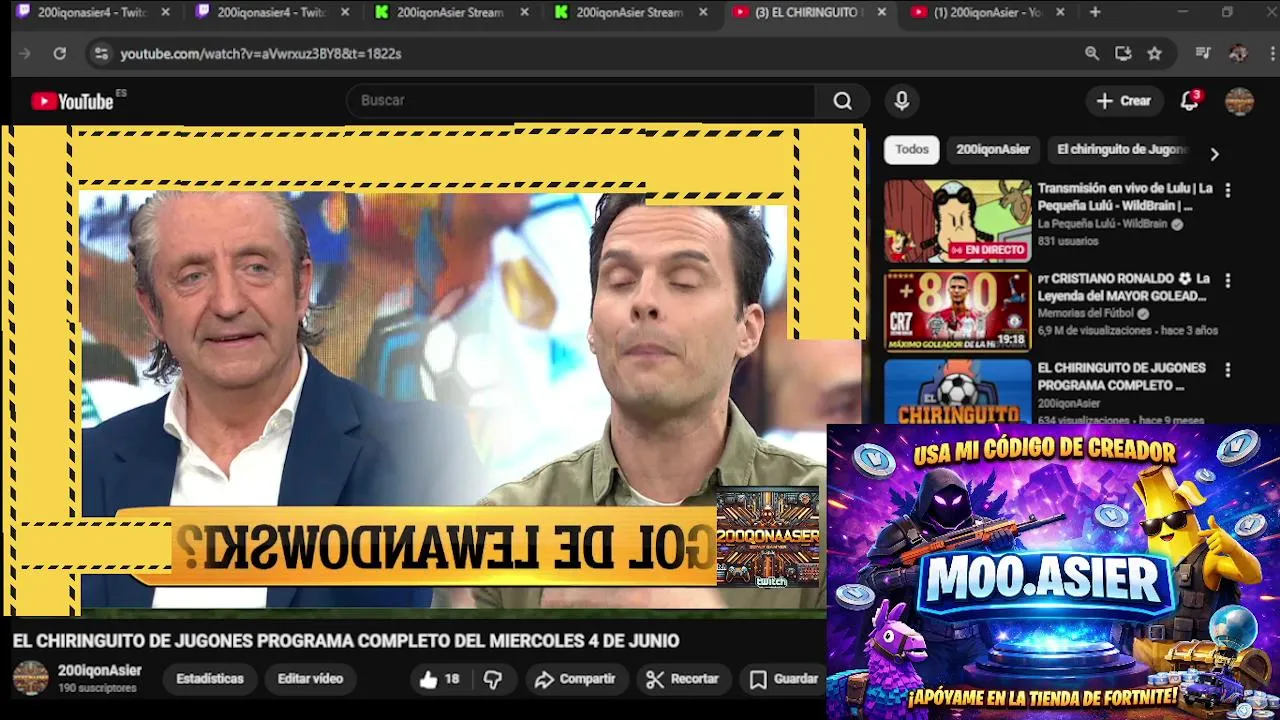Open a new tab with plus button
The image size is (1280, 720).
[x=1095, y=12]
